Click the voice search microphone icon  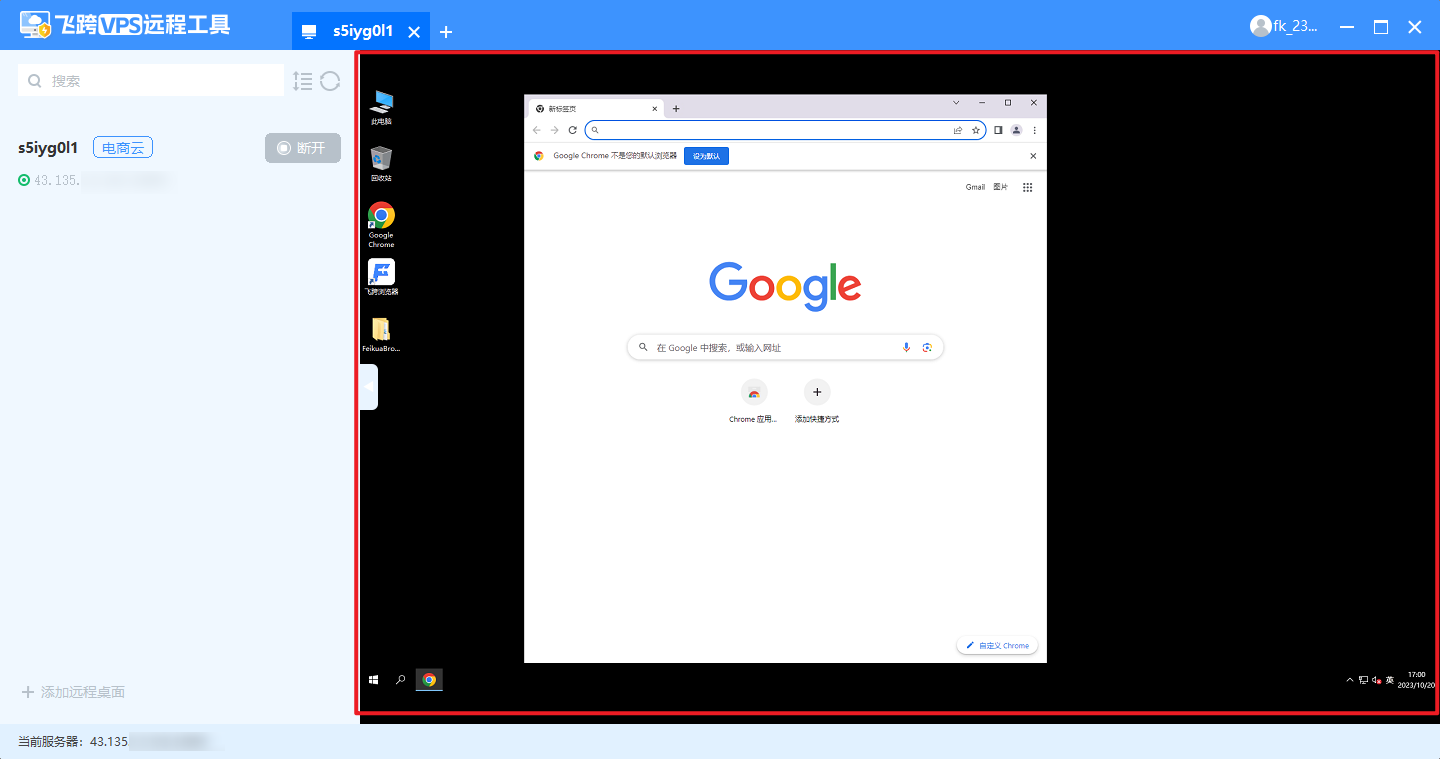coord(907,347)
